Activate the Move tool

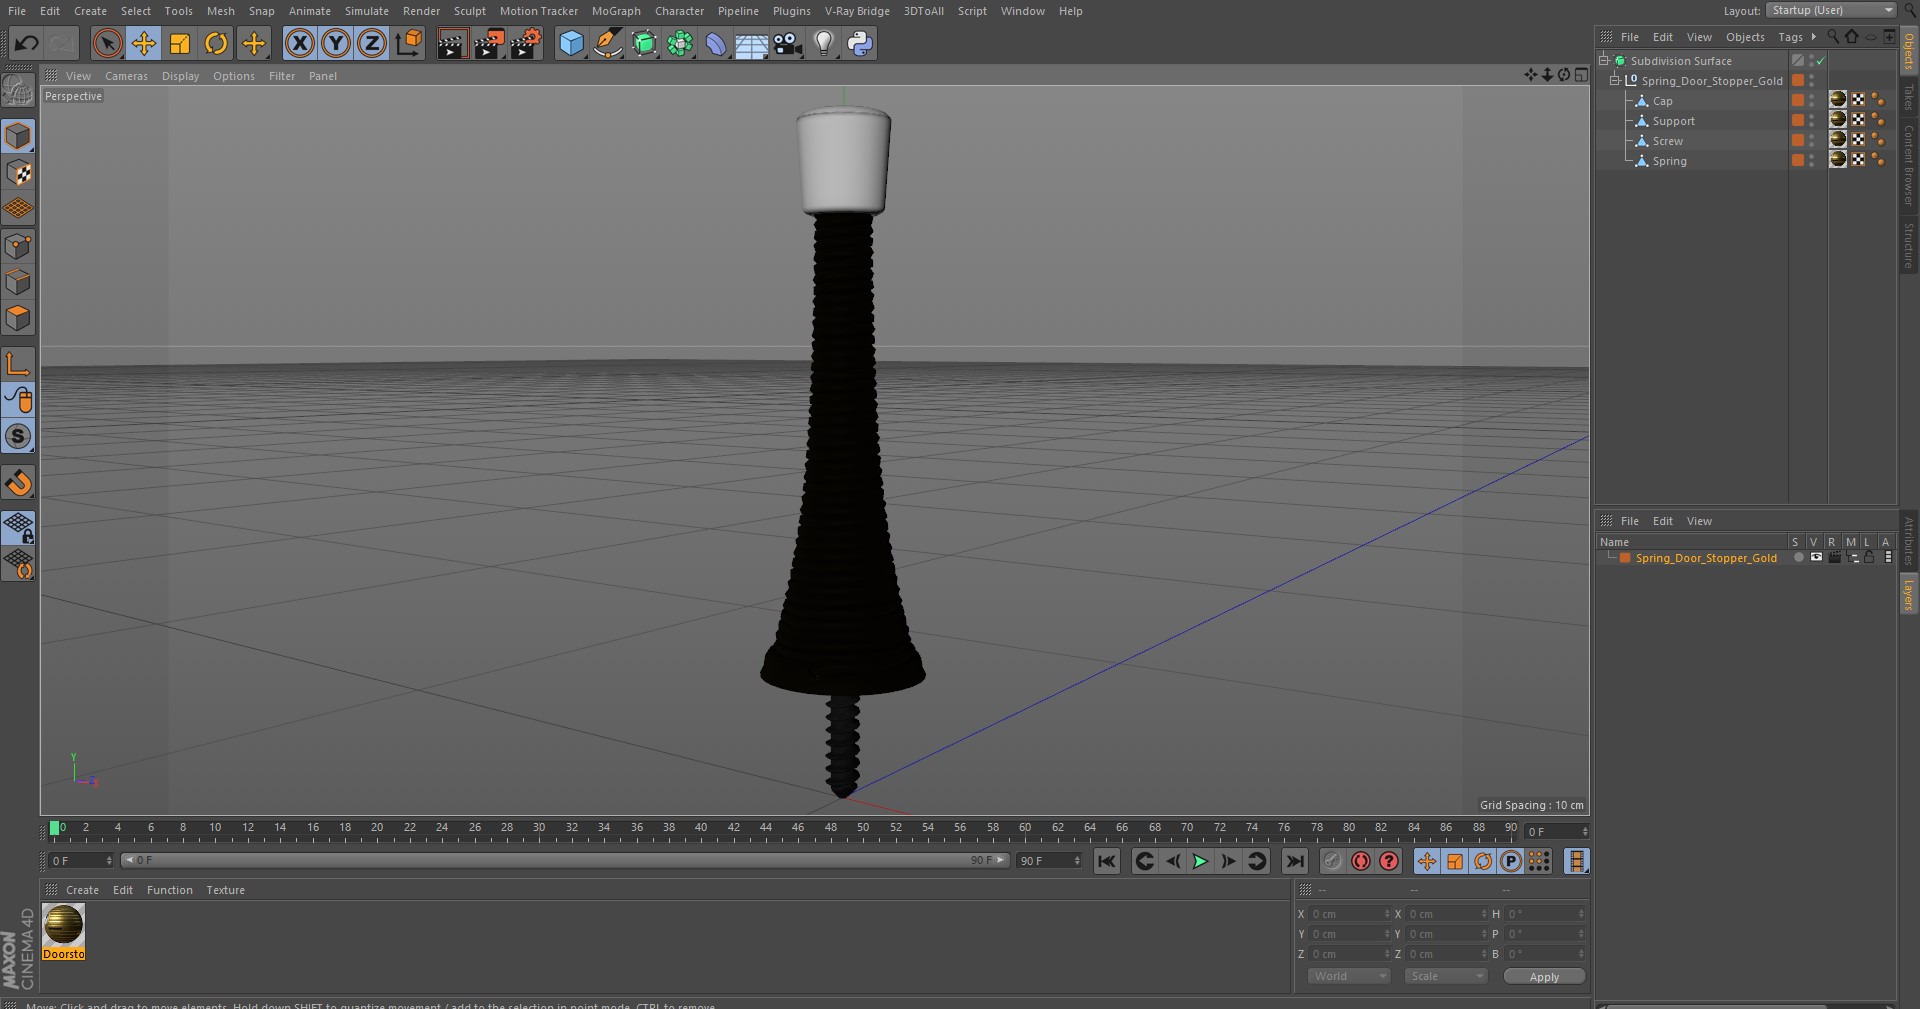tap(144, 43)
